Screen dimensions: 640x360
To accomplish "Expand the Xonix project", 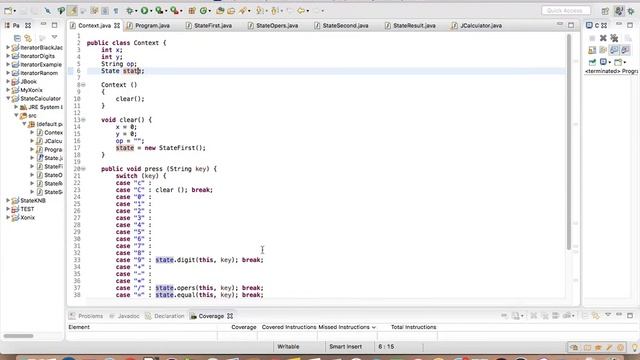I will pos(8,218).
